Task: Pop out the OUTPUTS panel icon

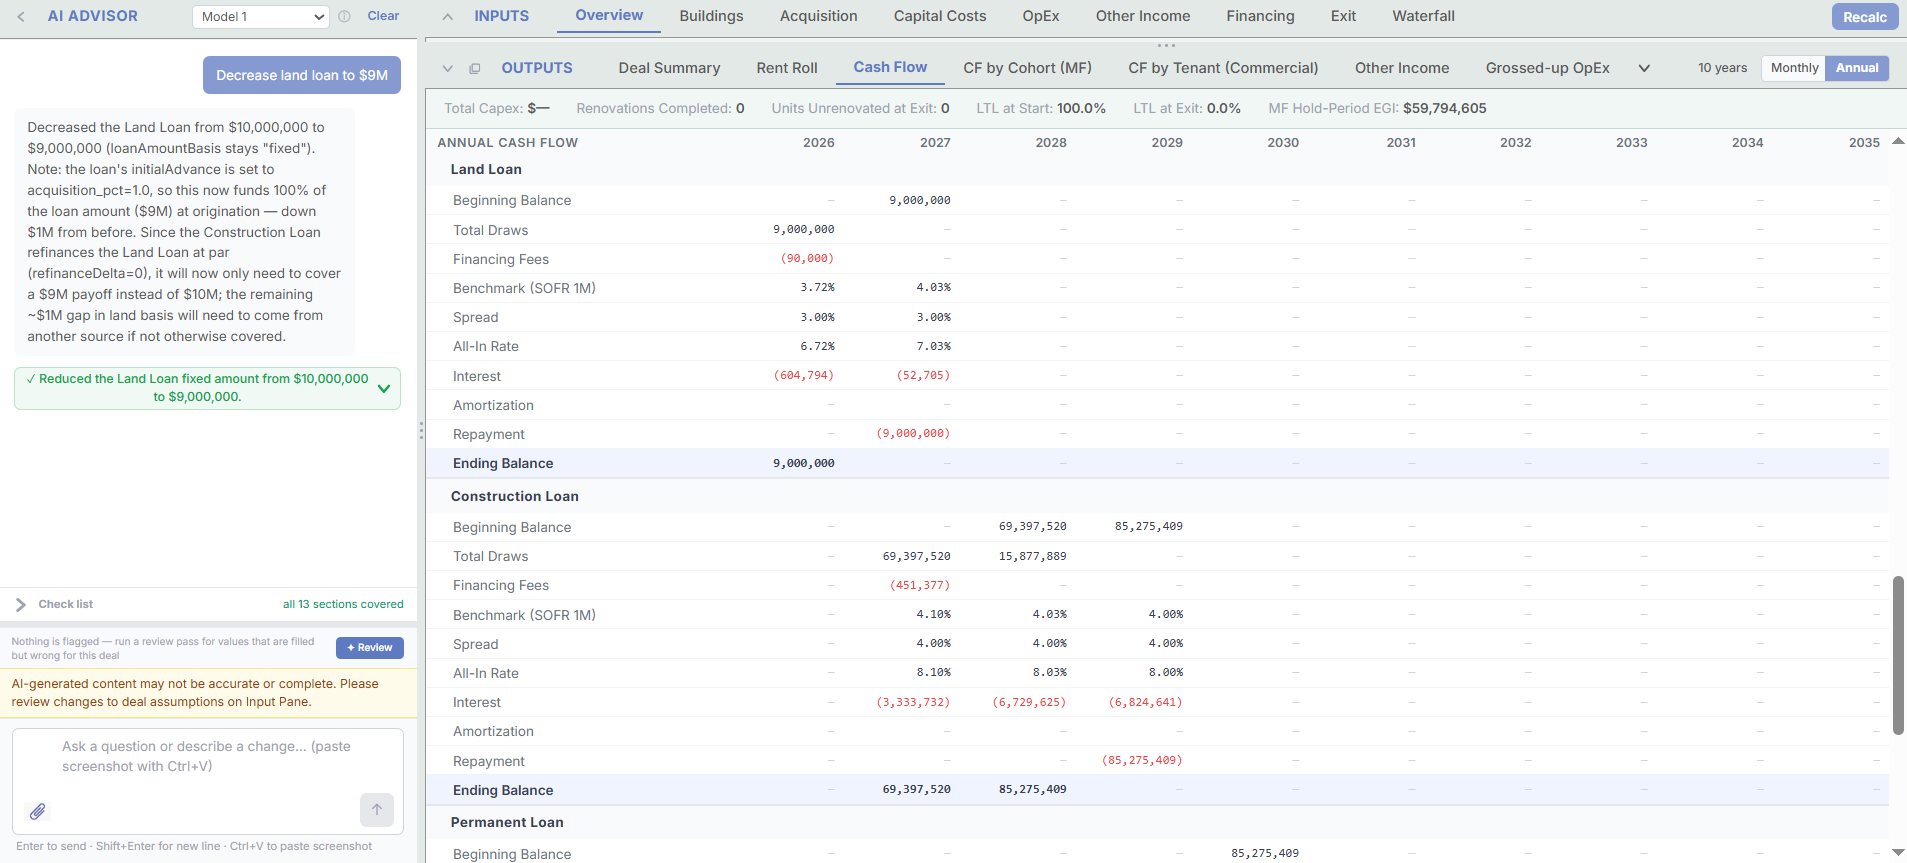Action: (475, 68)
